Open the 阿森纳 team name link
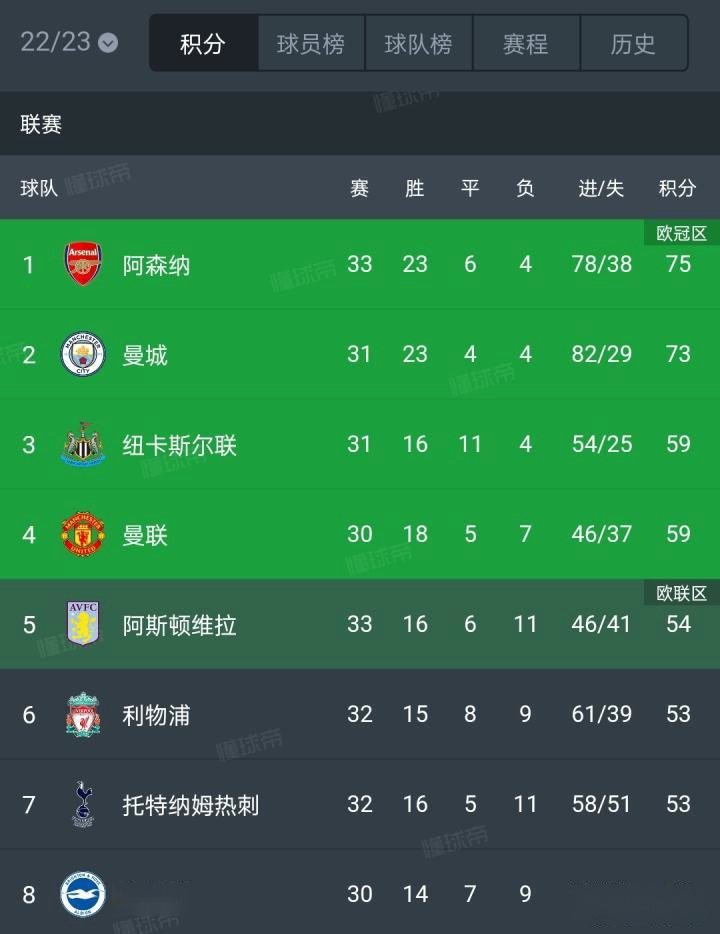This screenshot has width=720, height=934. click(x=156, y=265)
